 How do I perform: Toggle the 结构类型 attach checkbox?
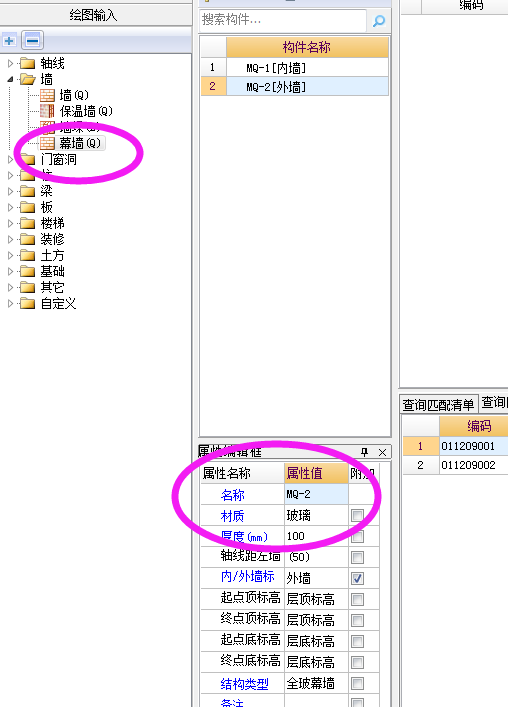357,684
